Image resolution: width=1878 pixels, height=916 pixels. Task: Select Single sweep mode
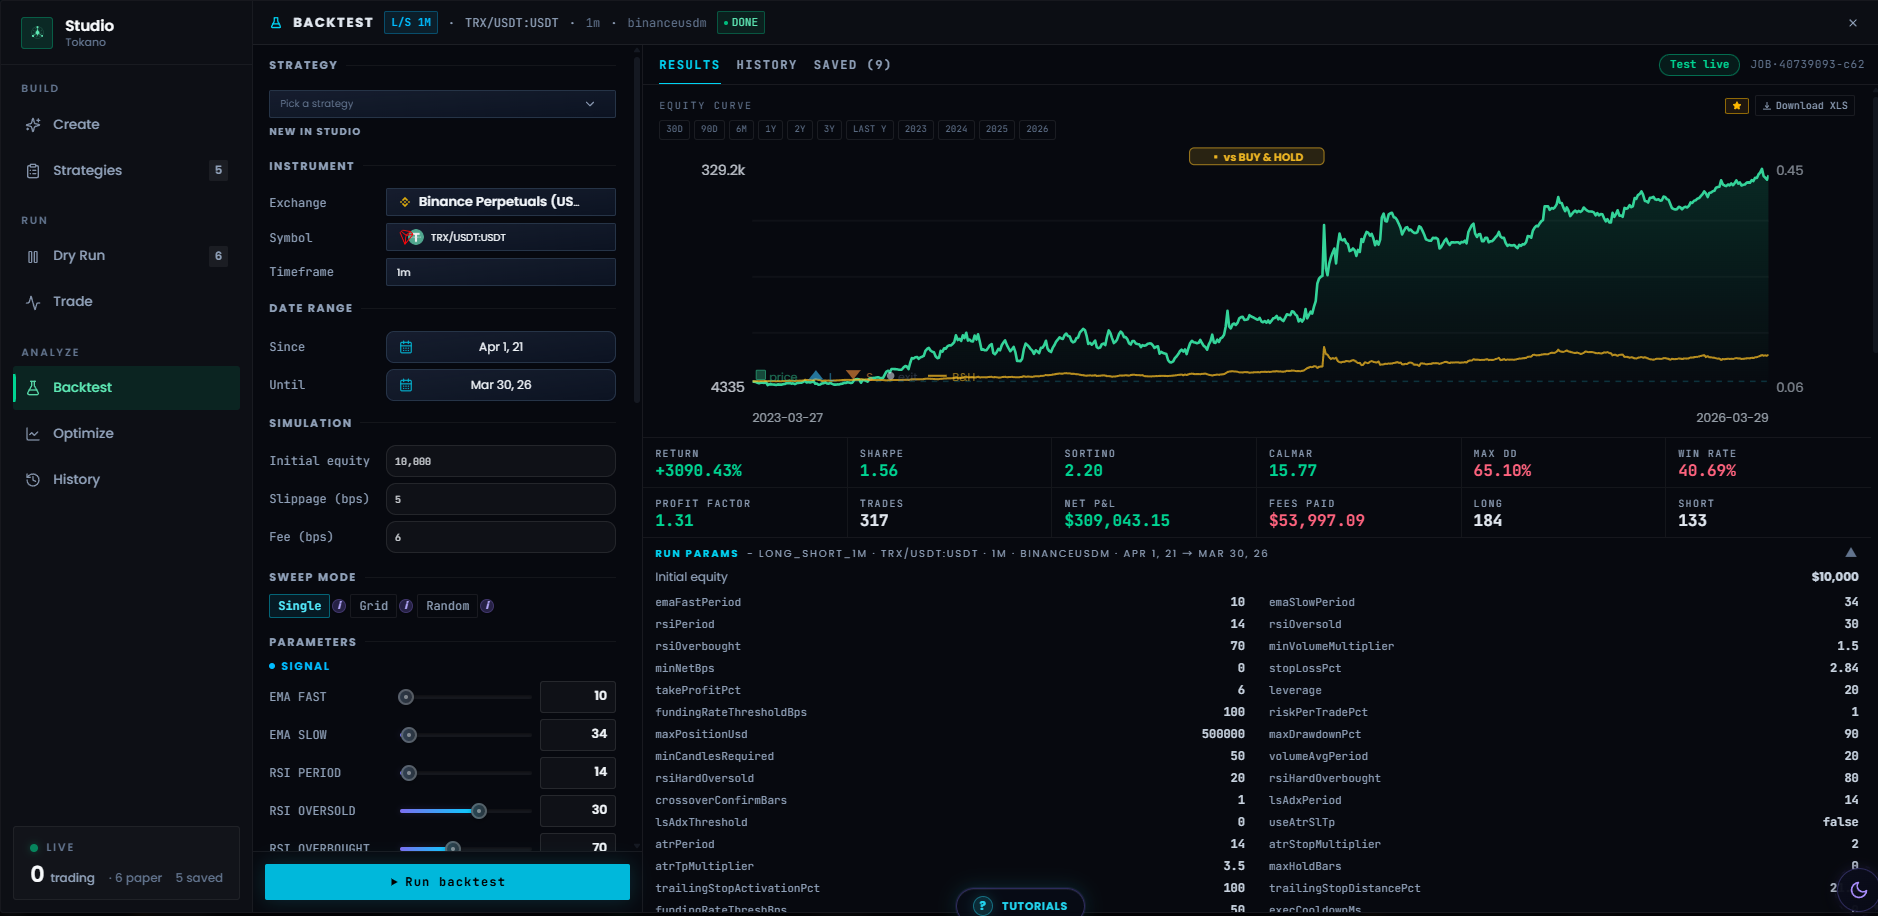299,606
